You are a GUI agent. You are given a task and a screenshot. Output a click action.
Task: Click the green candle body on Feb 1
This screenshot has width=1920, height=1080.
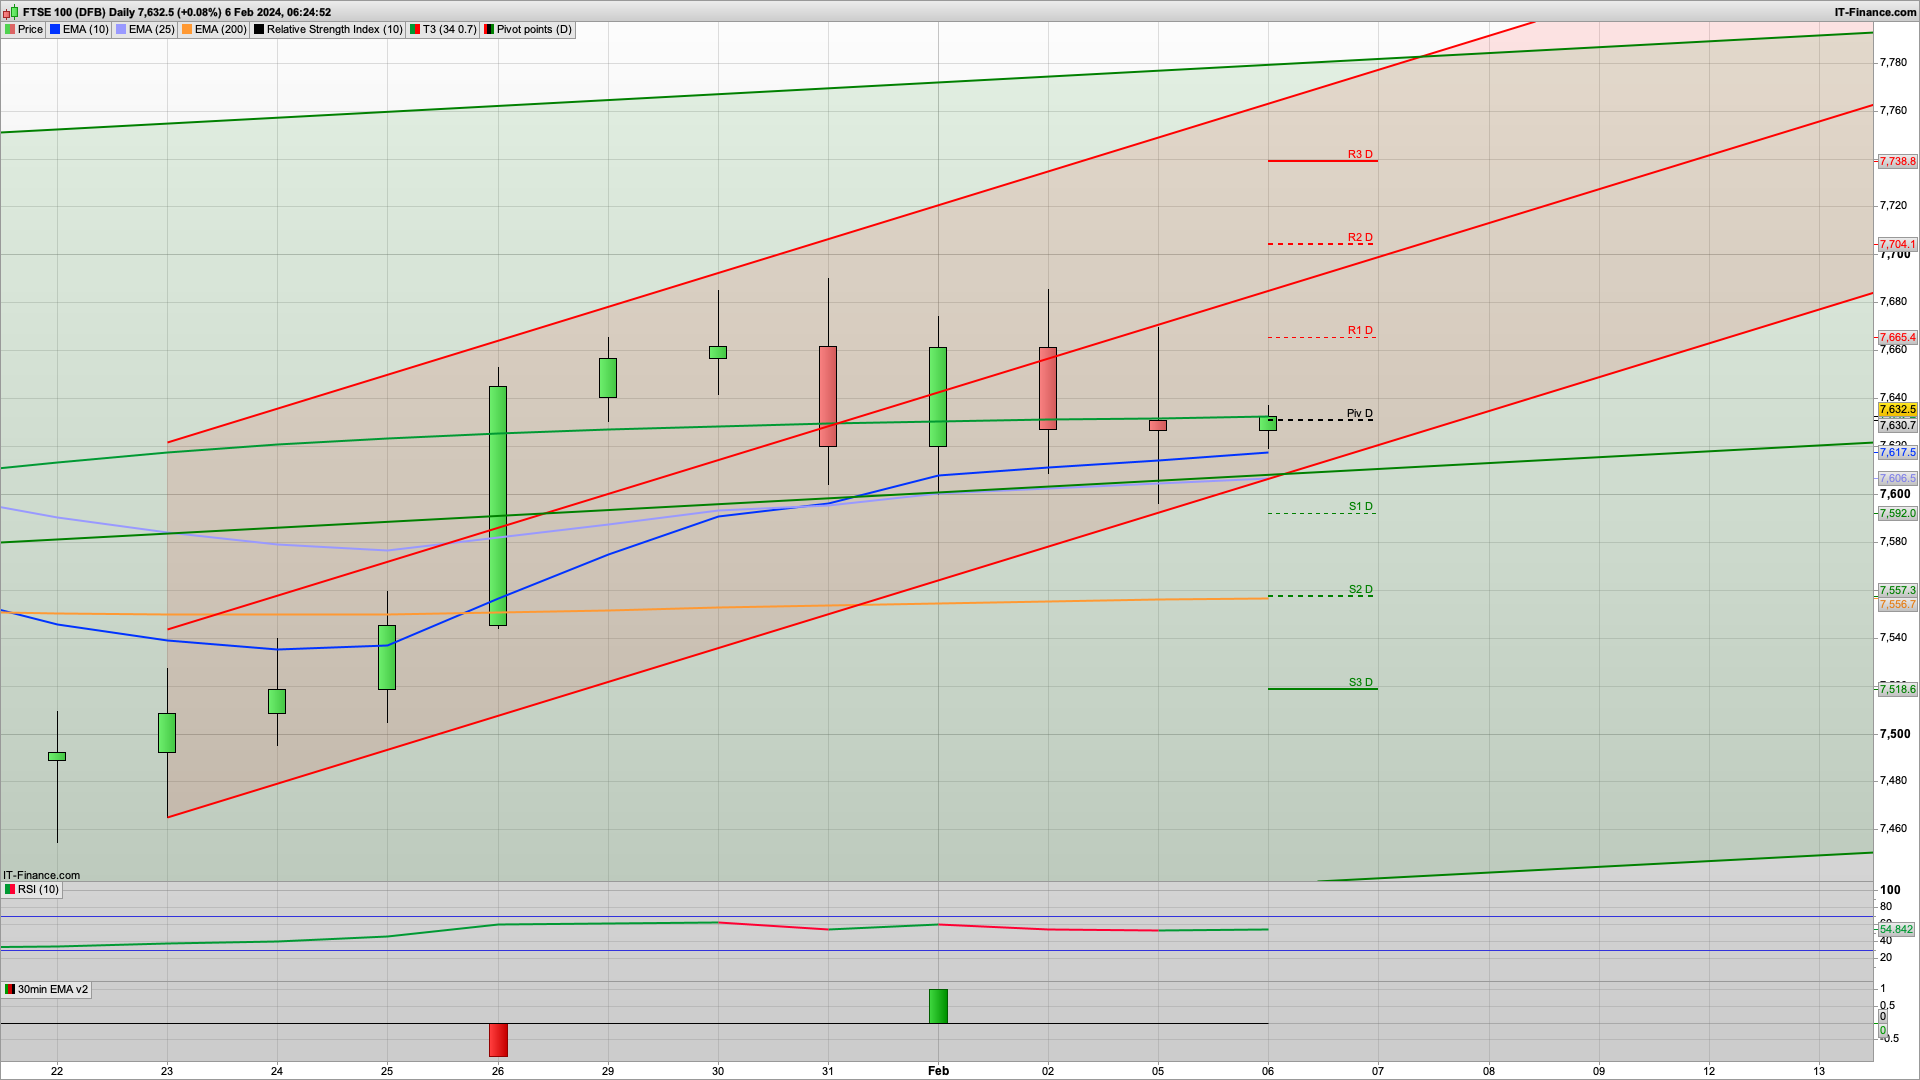(938, 396)
